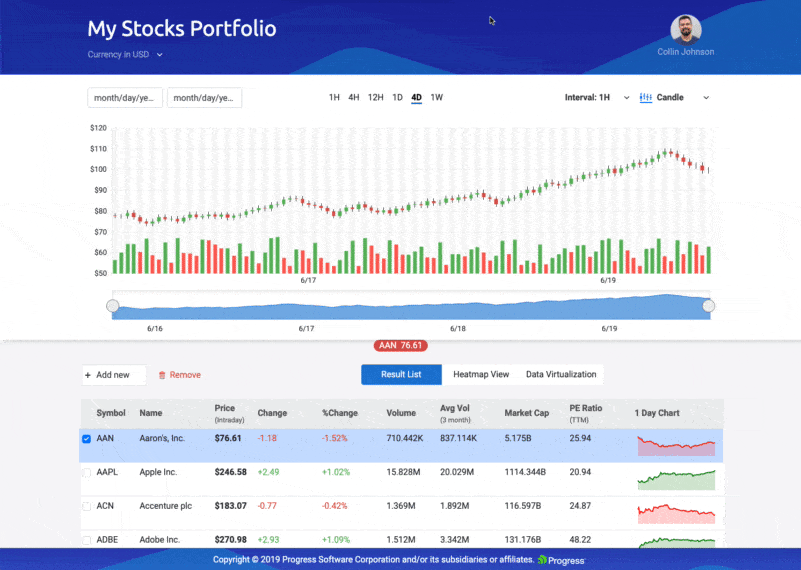
Task: Select the 4H time range
Action: click(x=354, y=98)
